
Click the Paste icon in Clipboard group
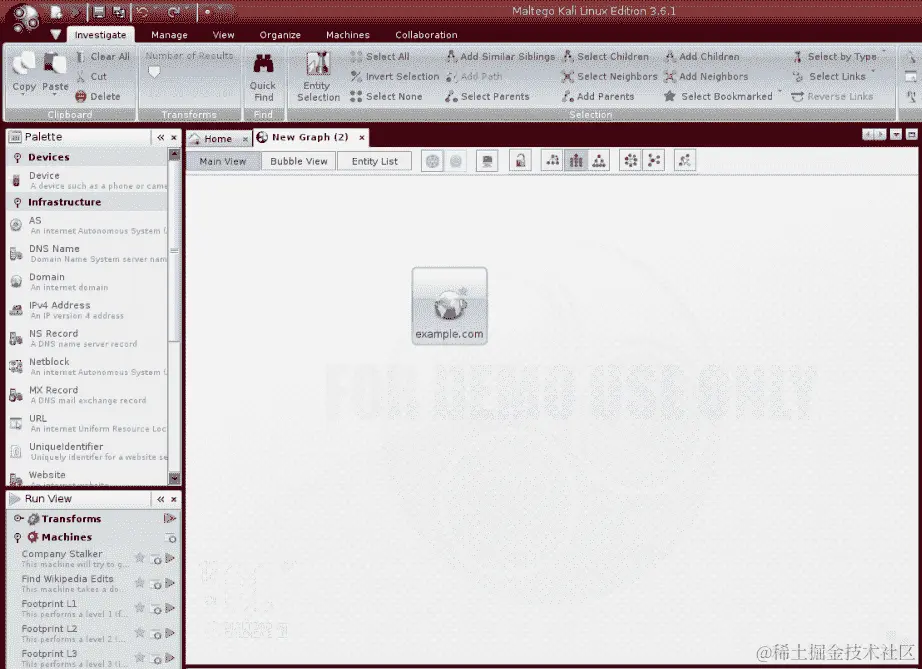55,63
